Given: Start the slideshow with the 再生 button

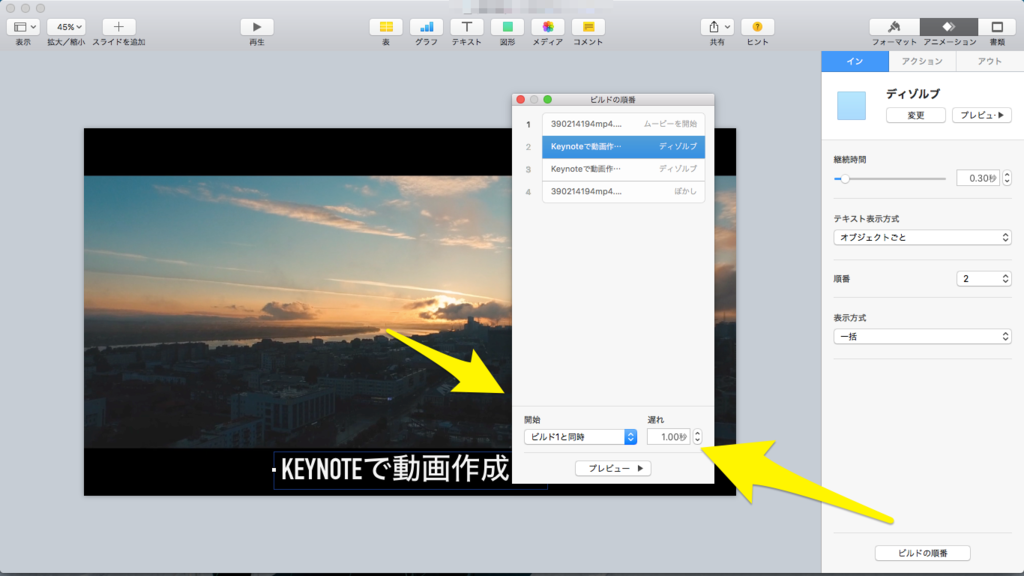Looking at the screenshot, I should pyautogui.click(x=257, y=27).
